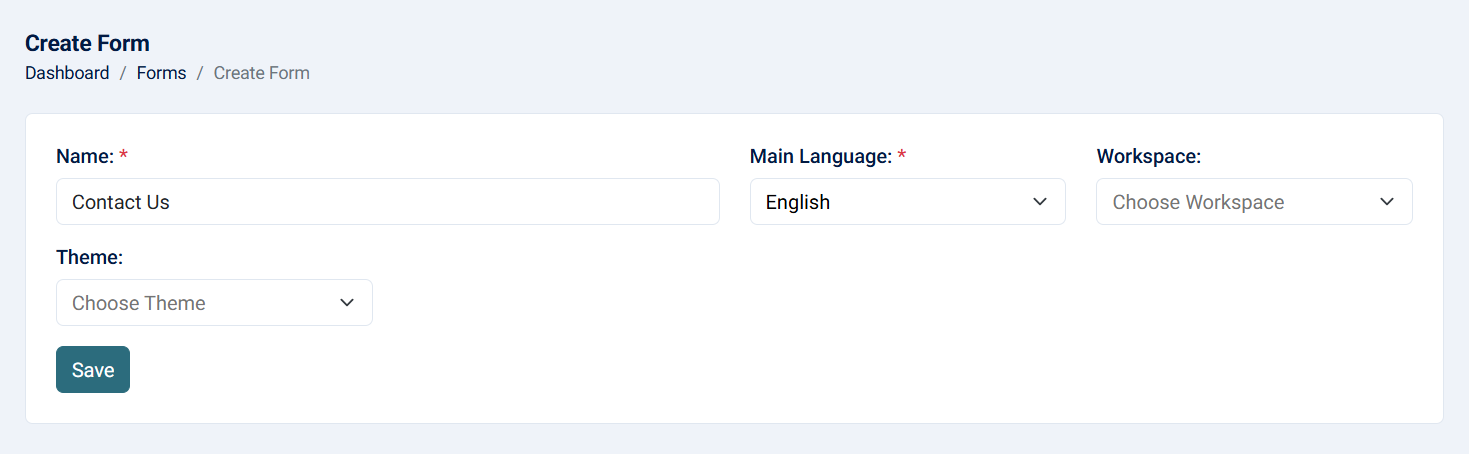Click the chevron arrow in Workspace selector
This screenshot has height=454, width=1469.
pos(1387,202)
